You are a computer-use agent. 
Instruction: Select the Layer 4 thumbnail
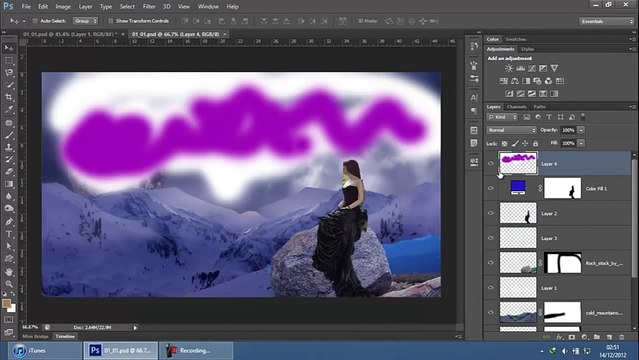tap(518, 163)
